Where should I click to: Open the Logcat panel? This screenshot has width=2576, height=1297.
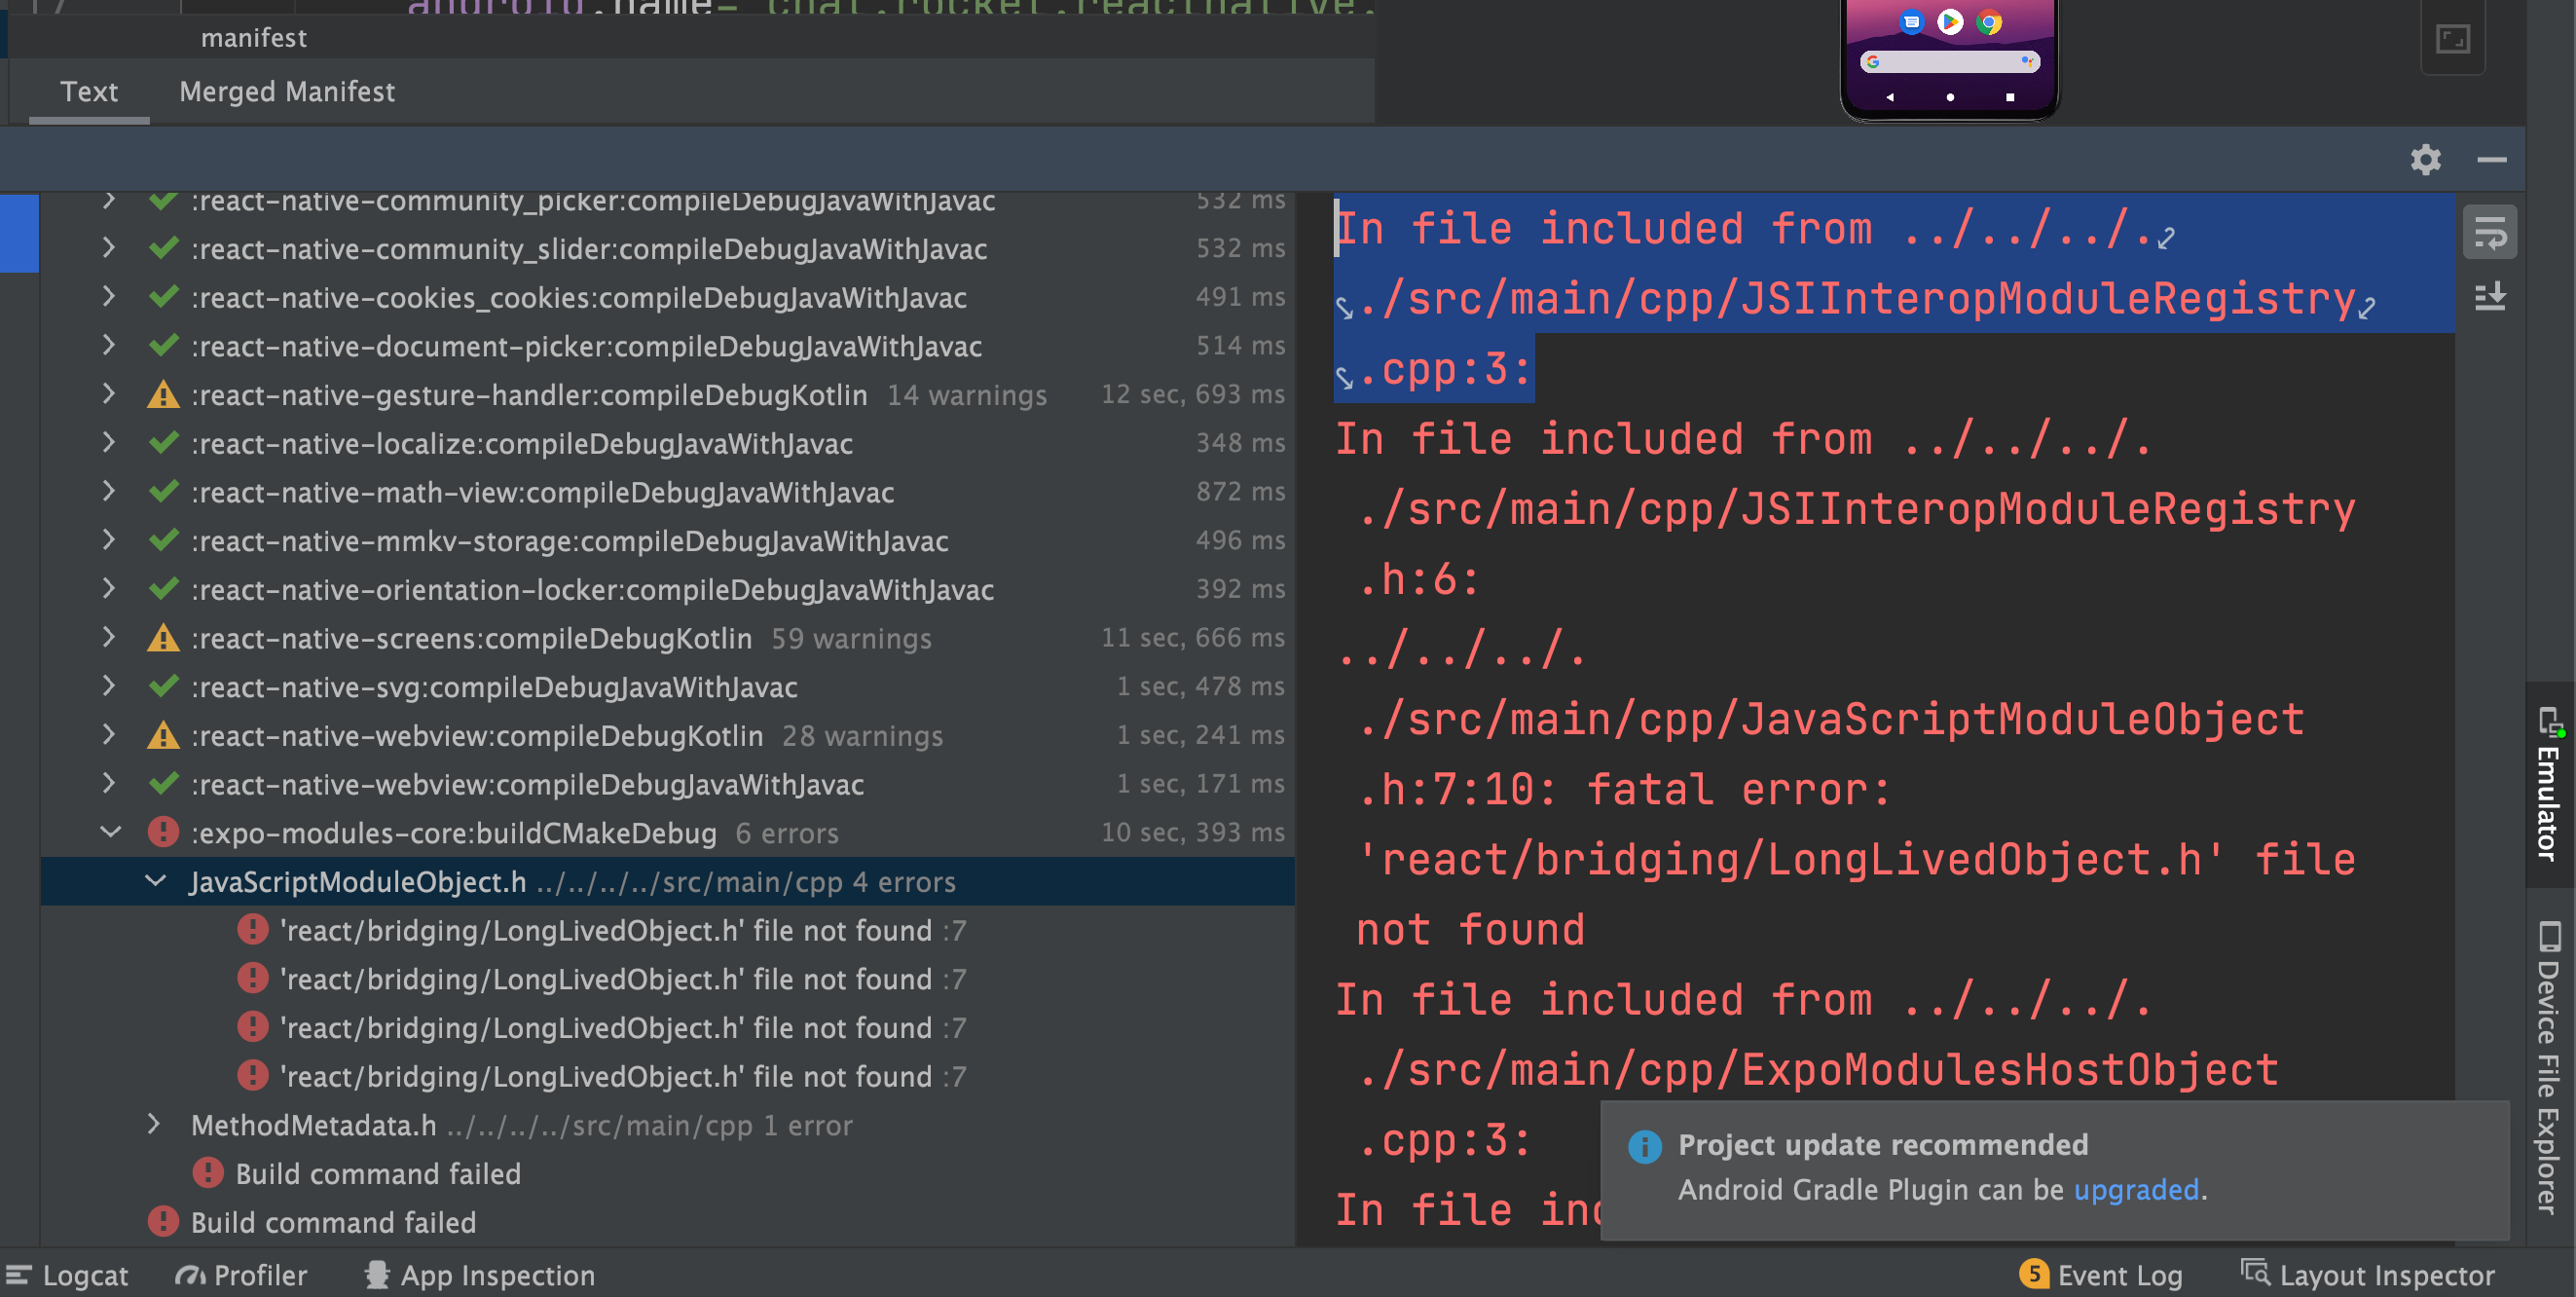[x=85, y=1275]
